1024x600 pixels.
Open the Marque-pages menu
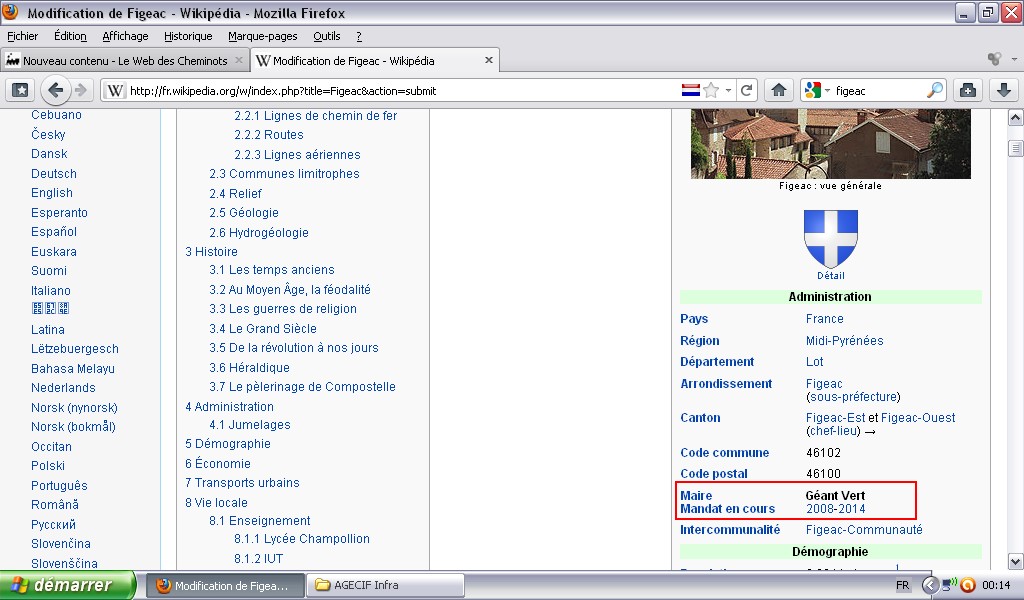coord(263,36)
